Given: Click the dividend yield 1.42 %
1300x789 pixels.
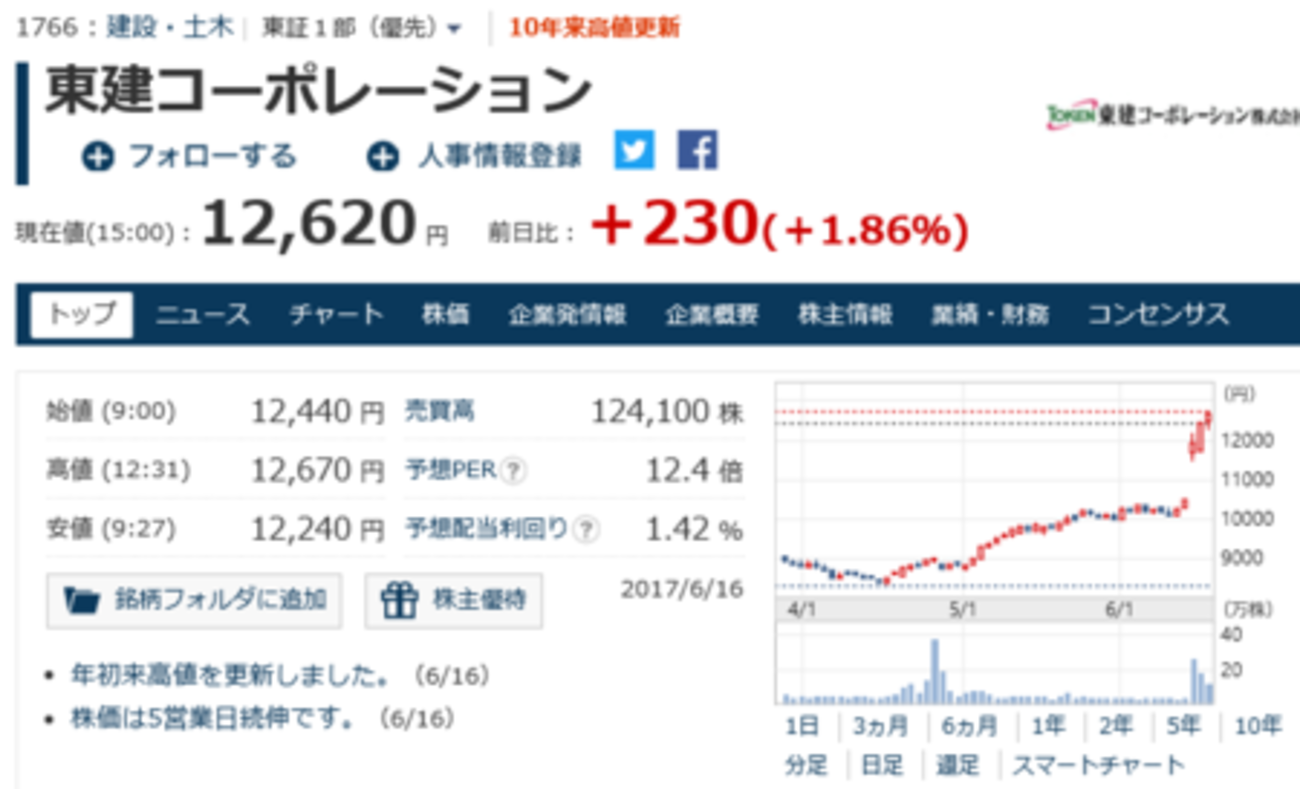Looking at the screenshot, I should pos(694,528).
